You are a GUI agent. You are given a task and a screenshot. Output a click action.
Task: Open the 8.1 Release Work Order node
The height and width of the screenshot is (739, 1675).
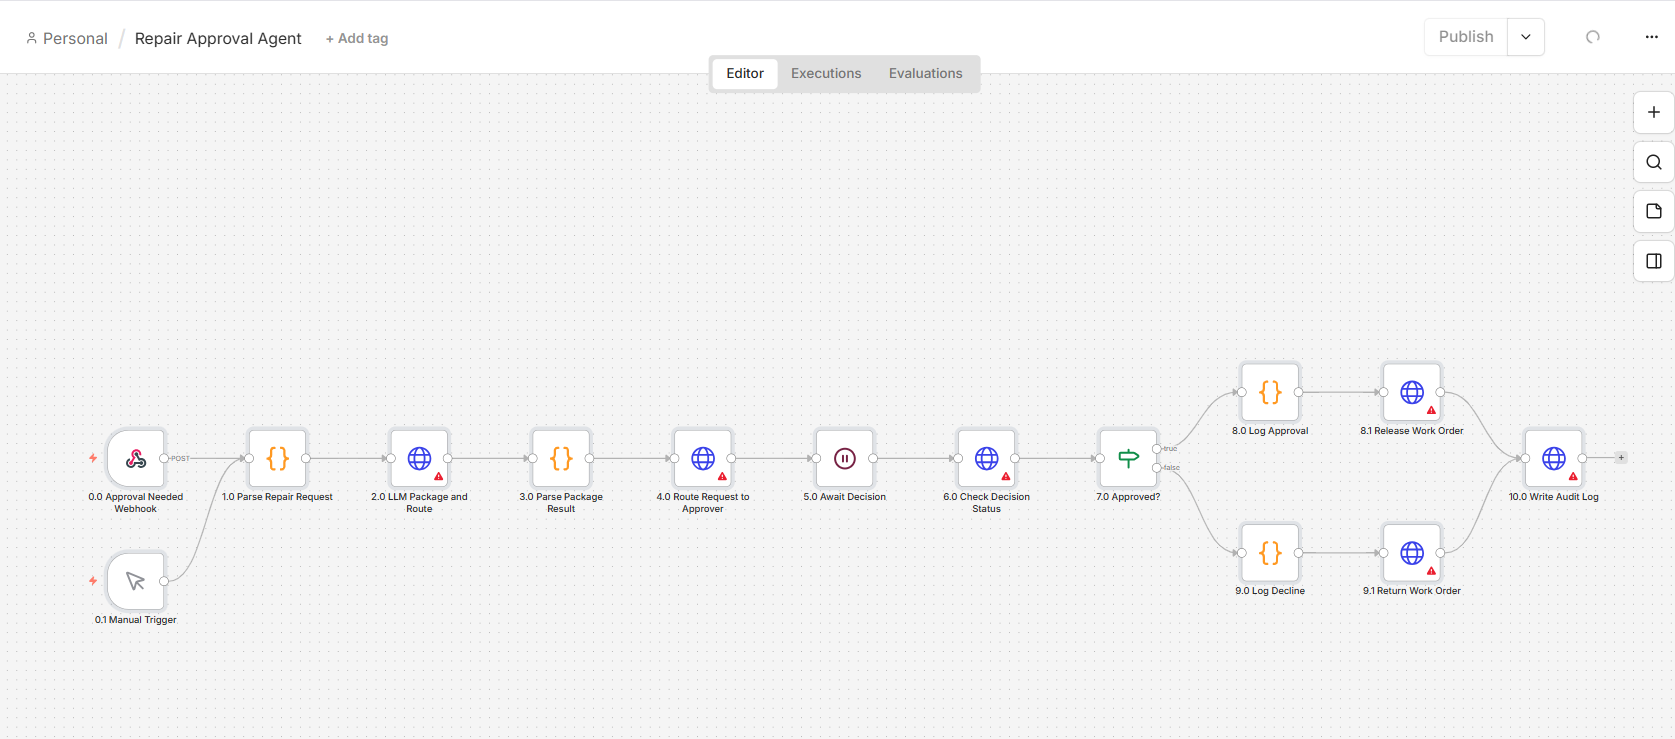(1412, 392)
